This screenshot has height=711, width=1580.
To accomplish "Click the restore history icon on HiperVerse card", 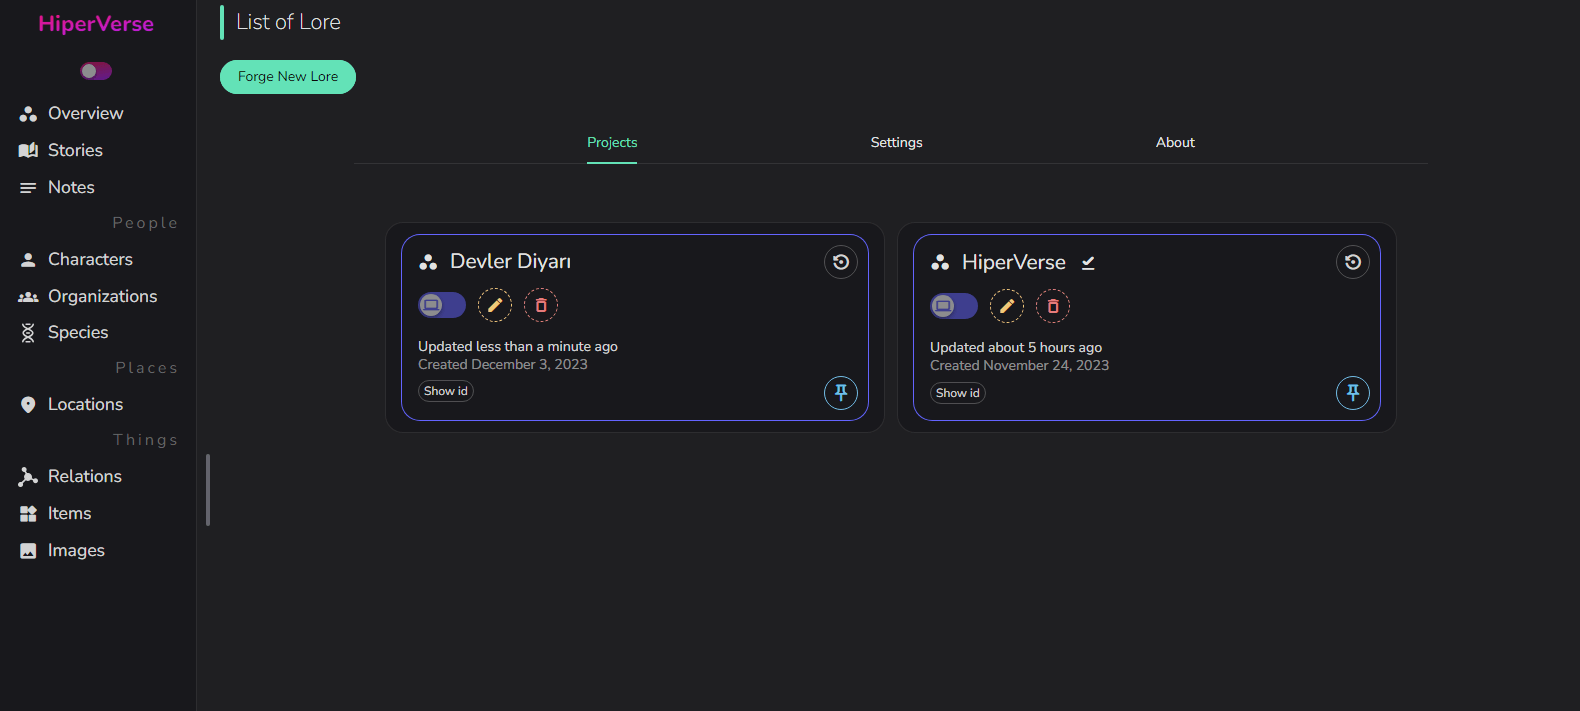I will tap(1353, 262).
